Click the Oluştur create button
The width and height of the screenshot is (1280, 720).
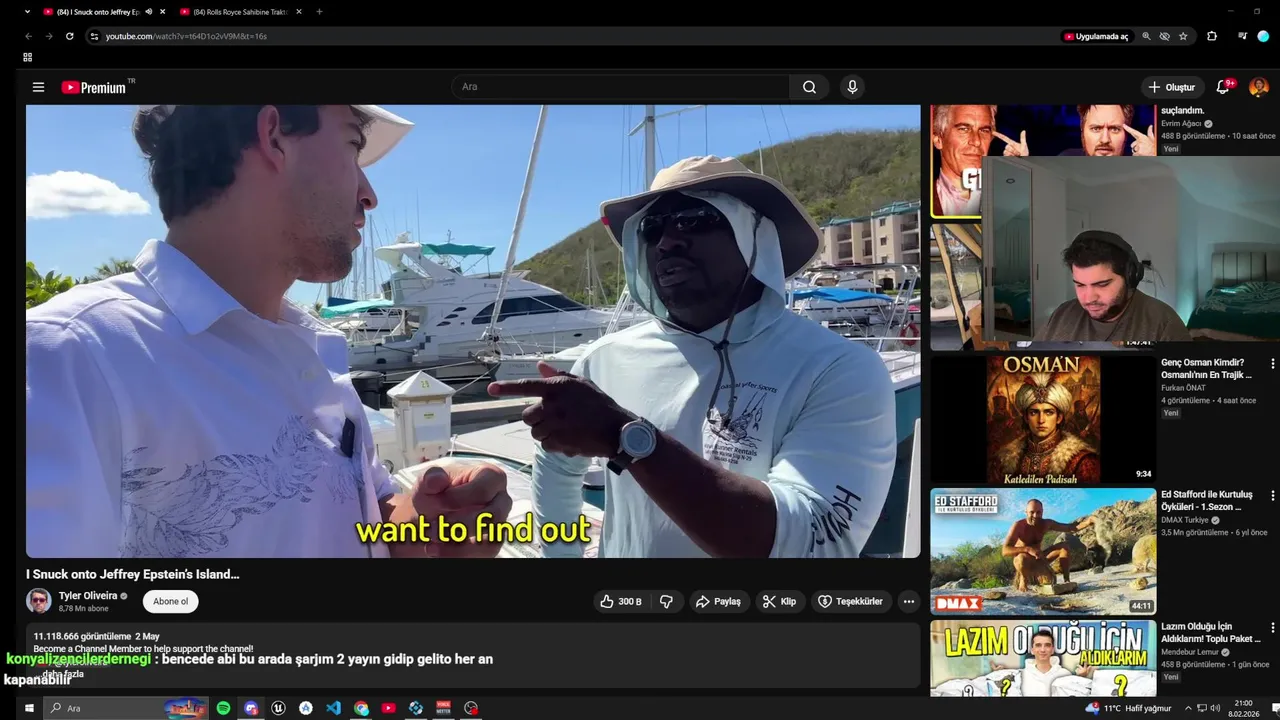[1171, 87]
